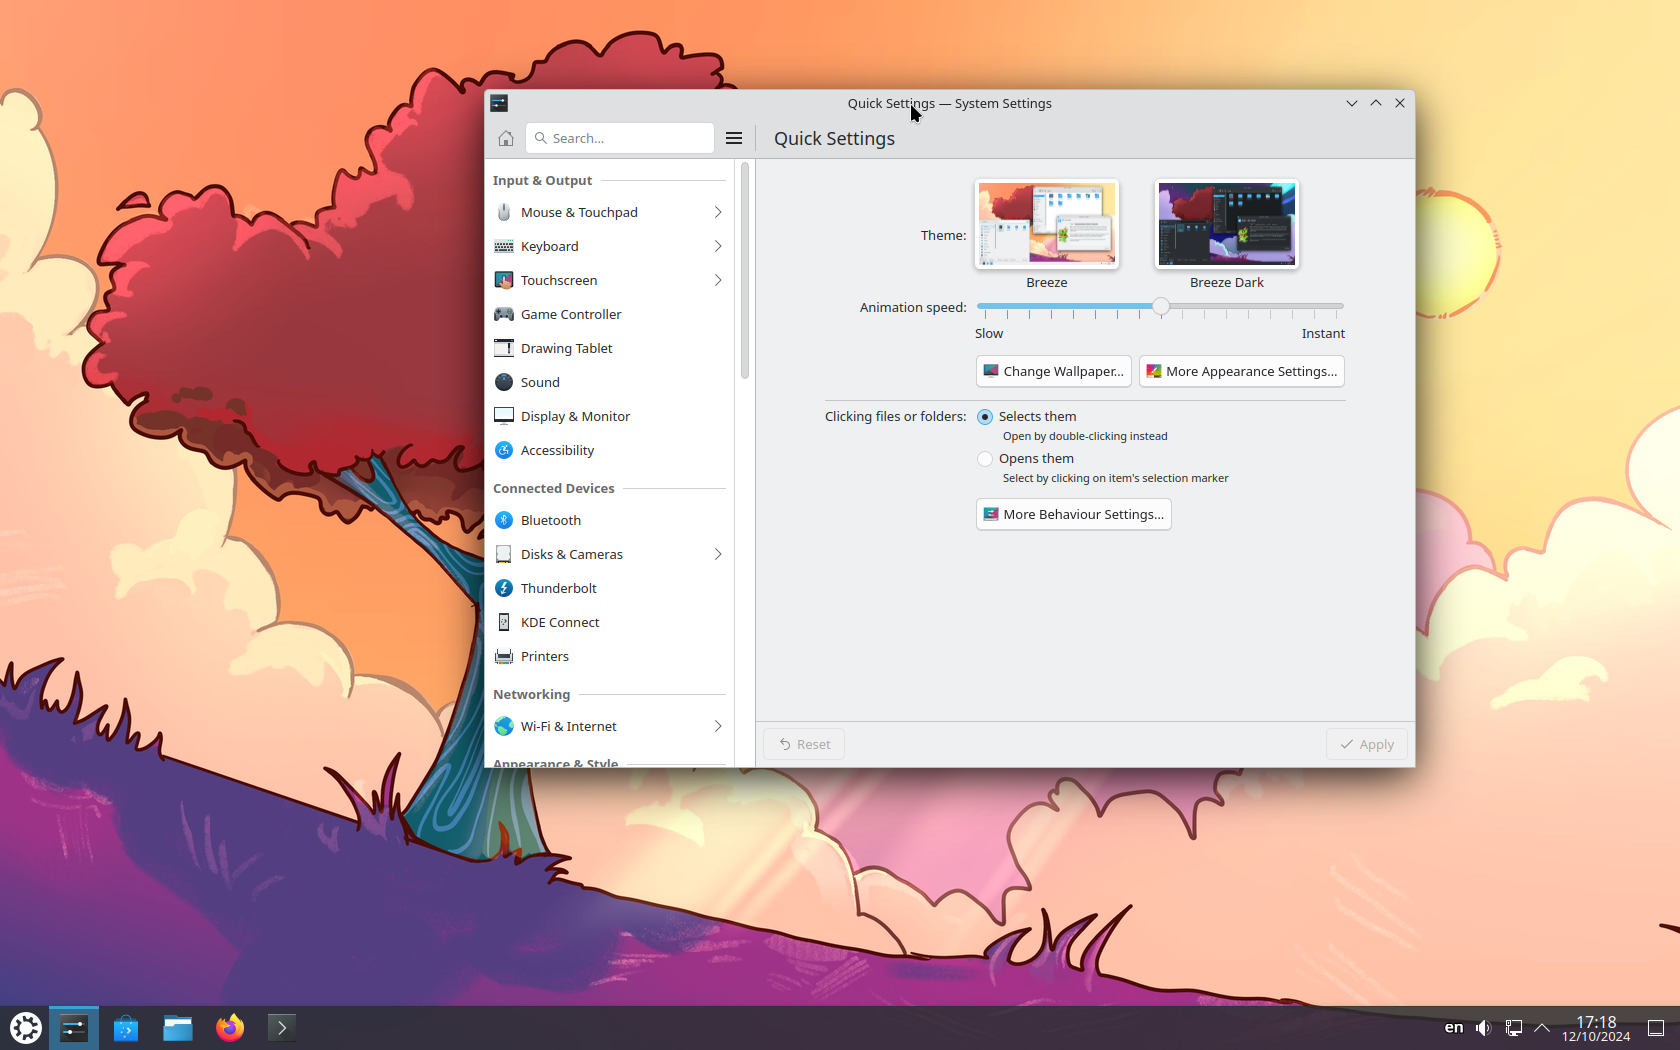Open Drawing Tablet settings entry
The image size is (1680, 1050).
610,348
